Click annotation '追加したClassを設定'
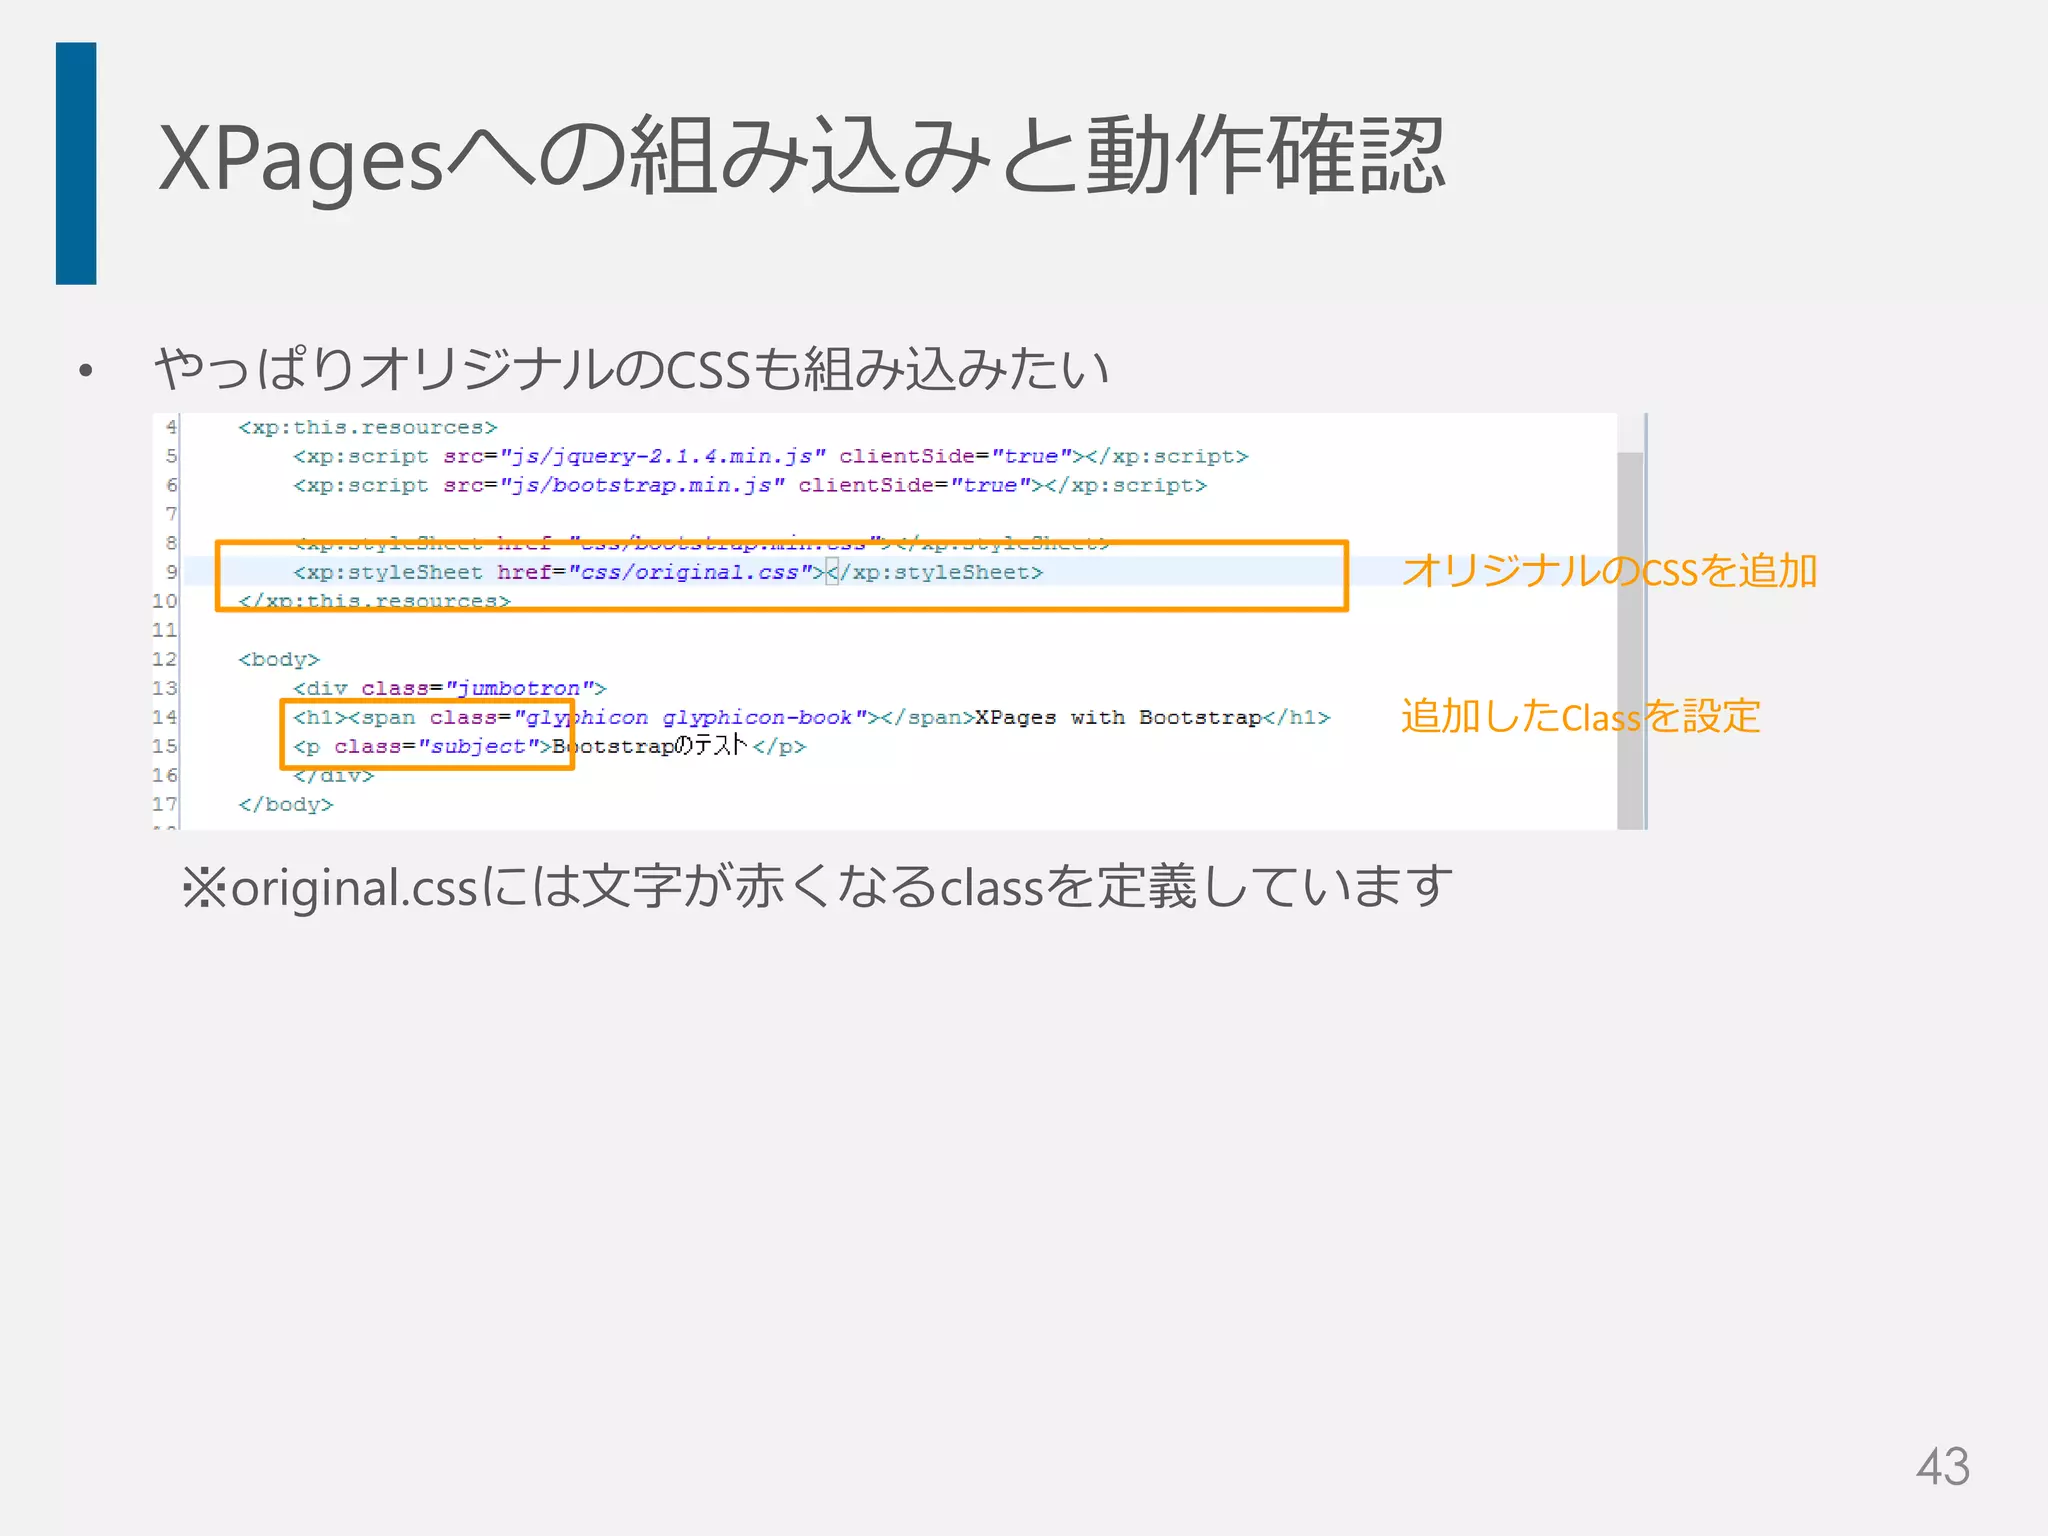Screen dimensions: 2048x1536 click(x=1580, y=716)
